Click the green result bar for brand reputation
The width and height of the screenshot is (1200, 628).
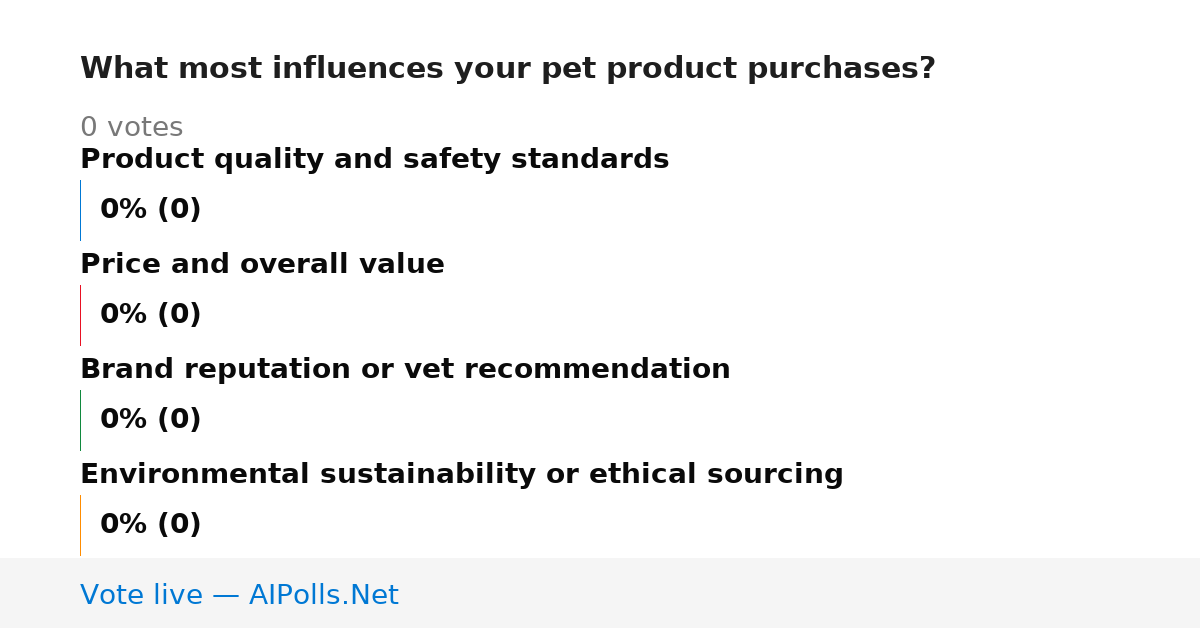80,420
